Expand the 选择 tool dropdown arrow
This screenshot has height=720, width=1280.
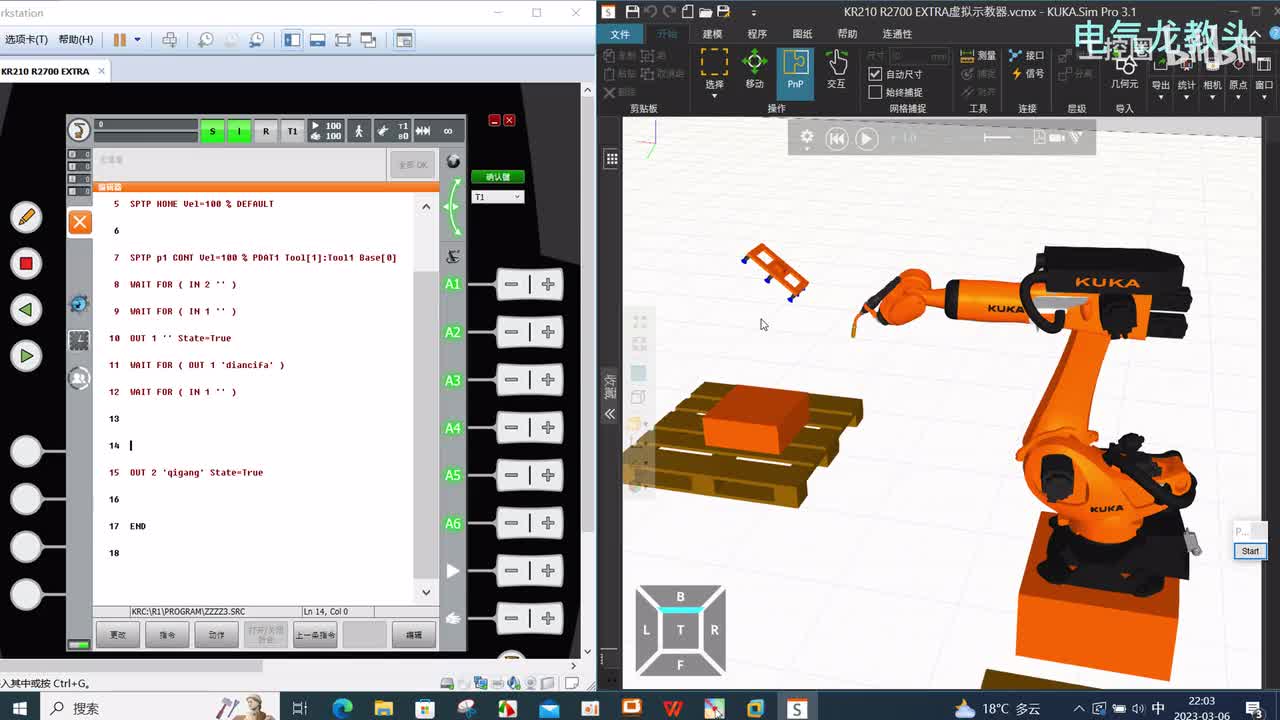[x=714, y=96]
